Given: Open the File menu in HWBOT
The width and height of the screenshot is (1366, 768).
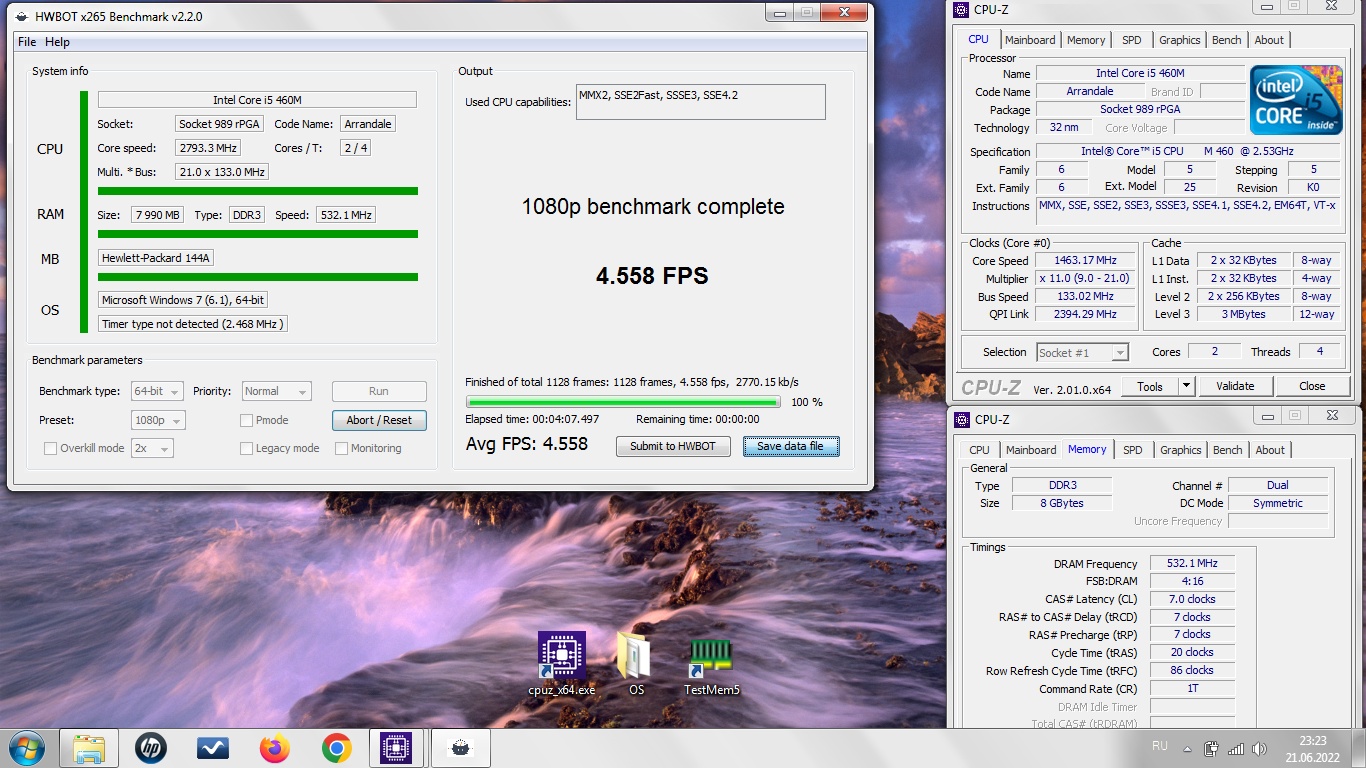Looking at the screenshot, I should pyautogui.click(x=27, y=42).
